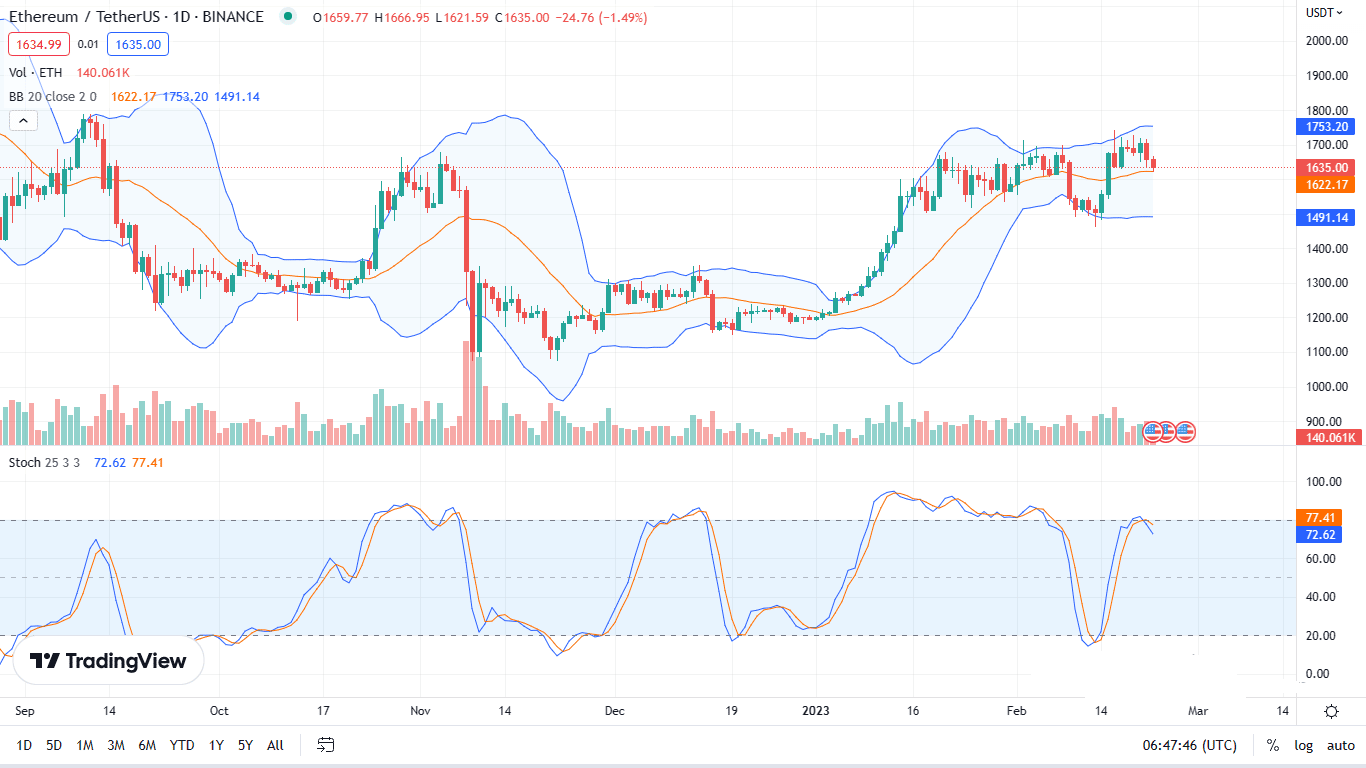Click the 1000.00 price scale value
Image resolution: width=1366 pixels, height=768 pixels.
(1326, 387)
